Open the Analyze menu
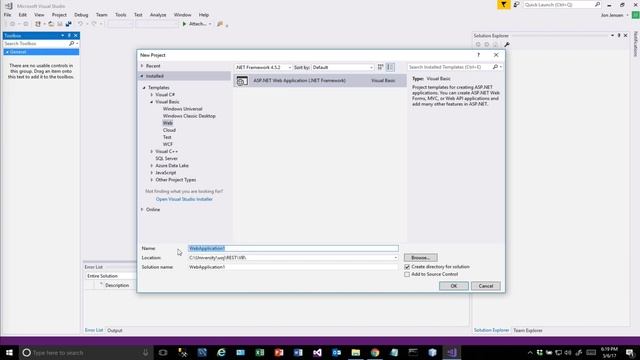The height and width of the screenshot is (360, 640). pyautogui.click(x=158, y=15)
